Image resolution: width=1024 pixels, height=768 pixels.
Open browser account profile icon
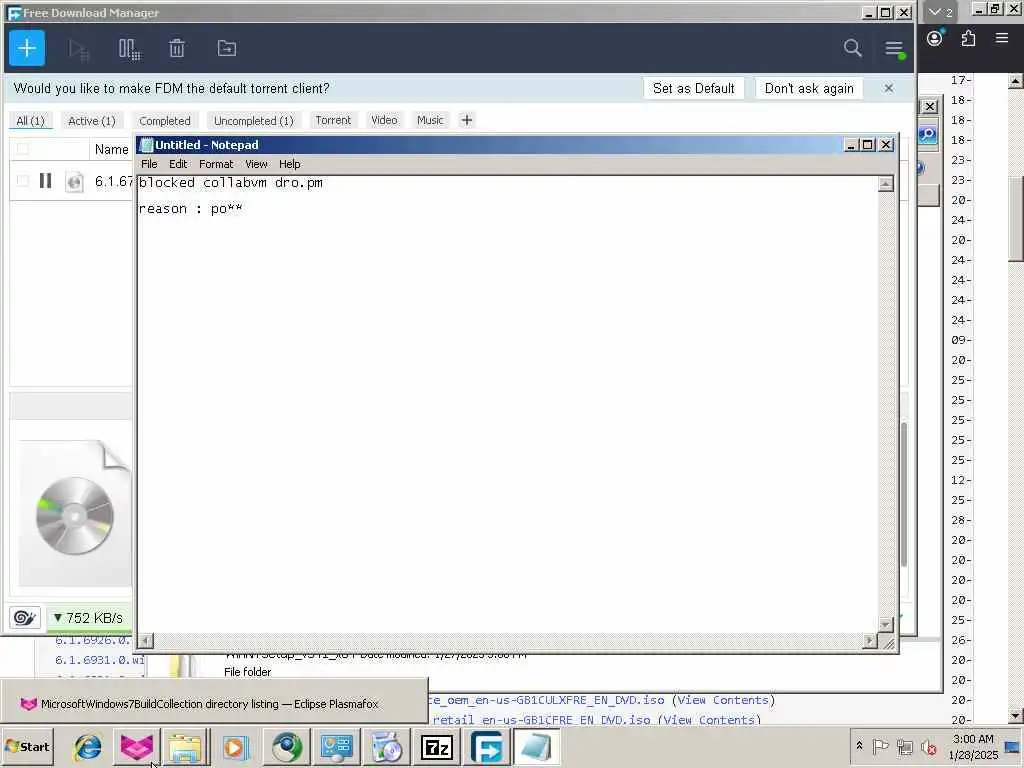(935, 39)
